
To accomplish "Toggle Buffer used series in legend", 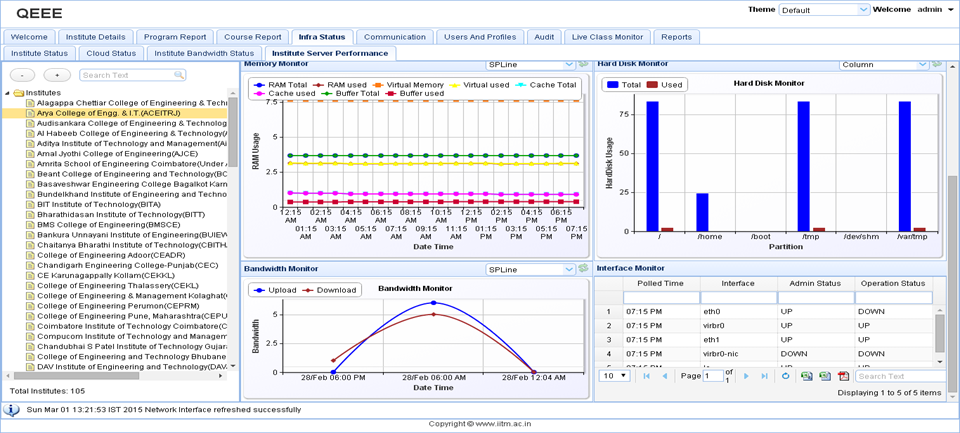I will (414, 93).
